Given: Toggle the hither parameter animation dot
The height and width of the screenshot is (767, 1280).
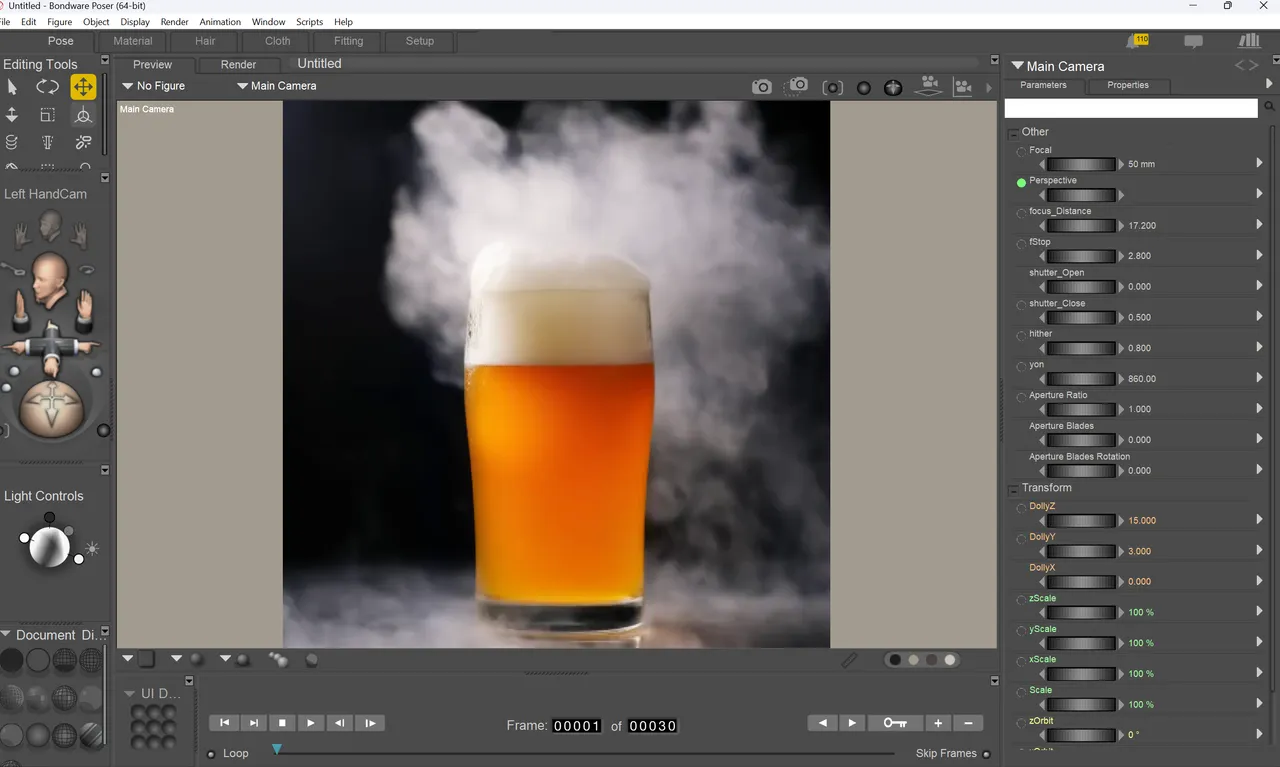Looking at the screenshot, I should [1021, 336].
